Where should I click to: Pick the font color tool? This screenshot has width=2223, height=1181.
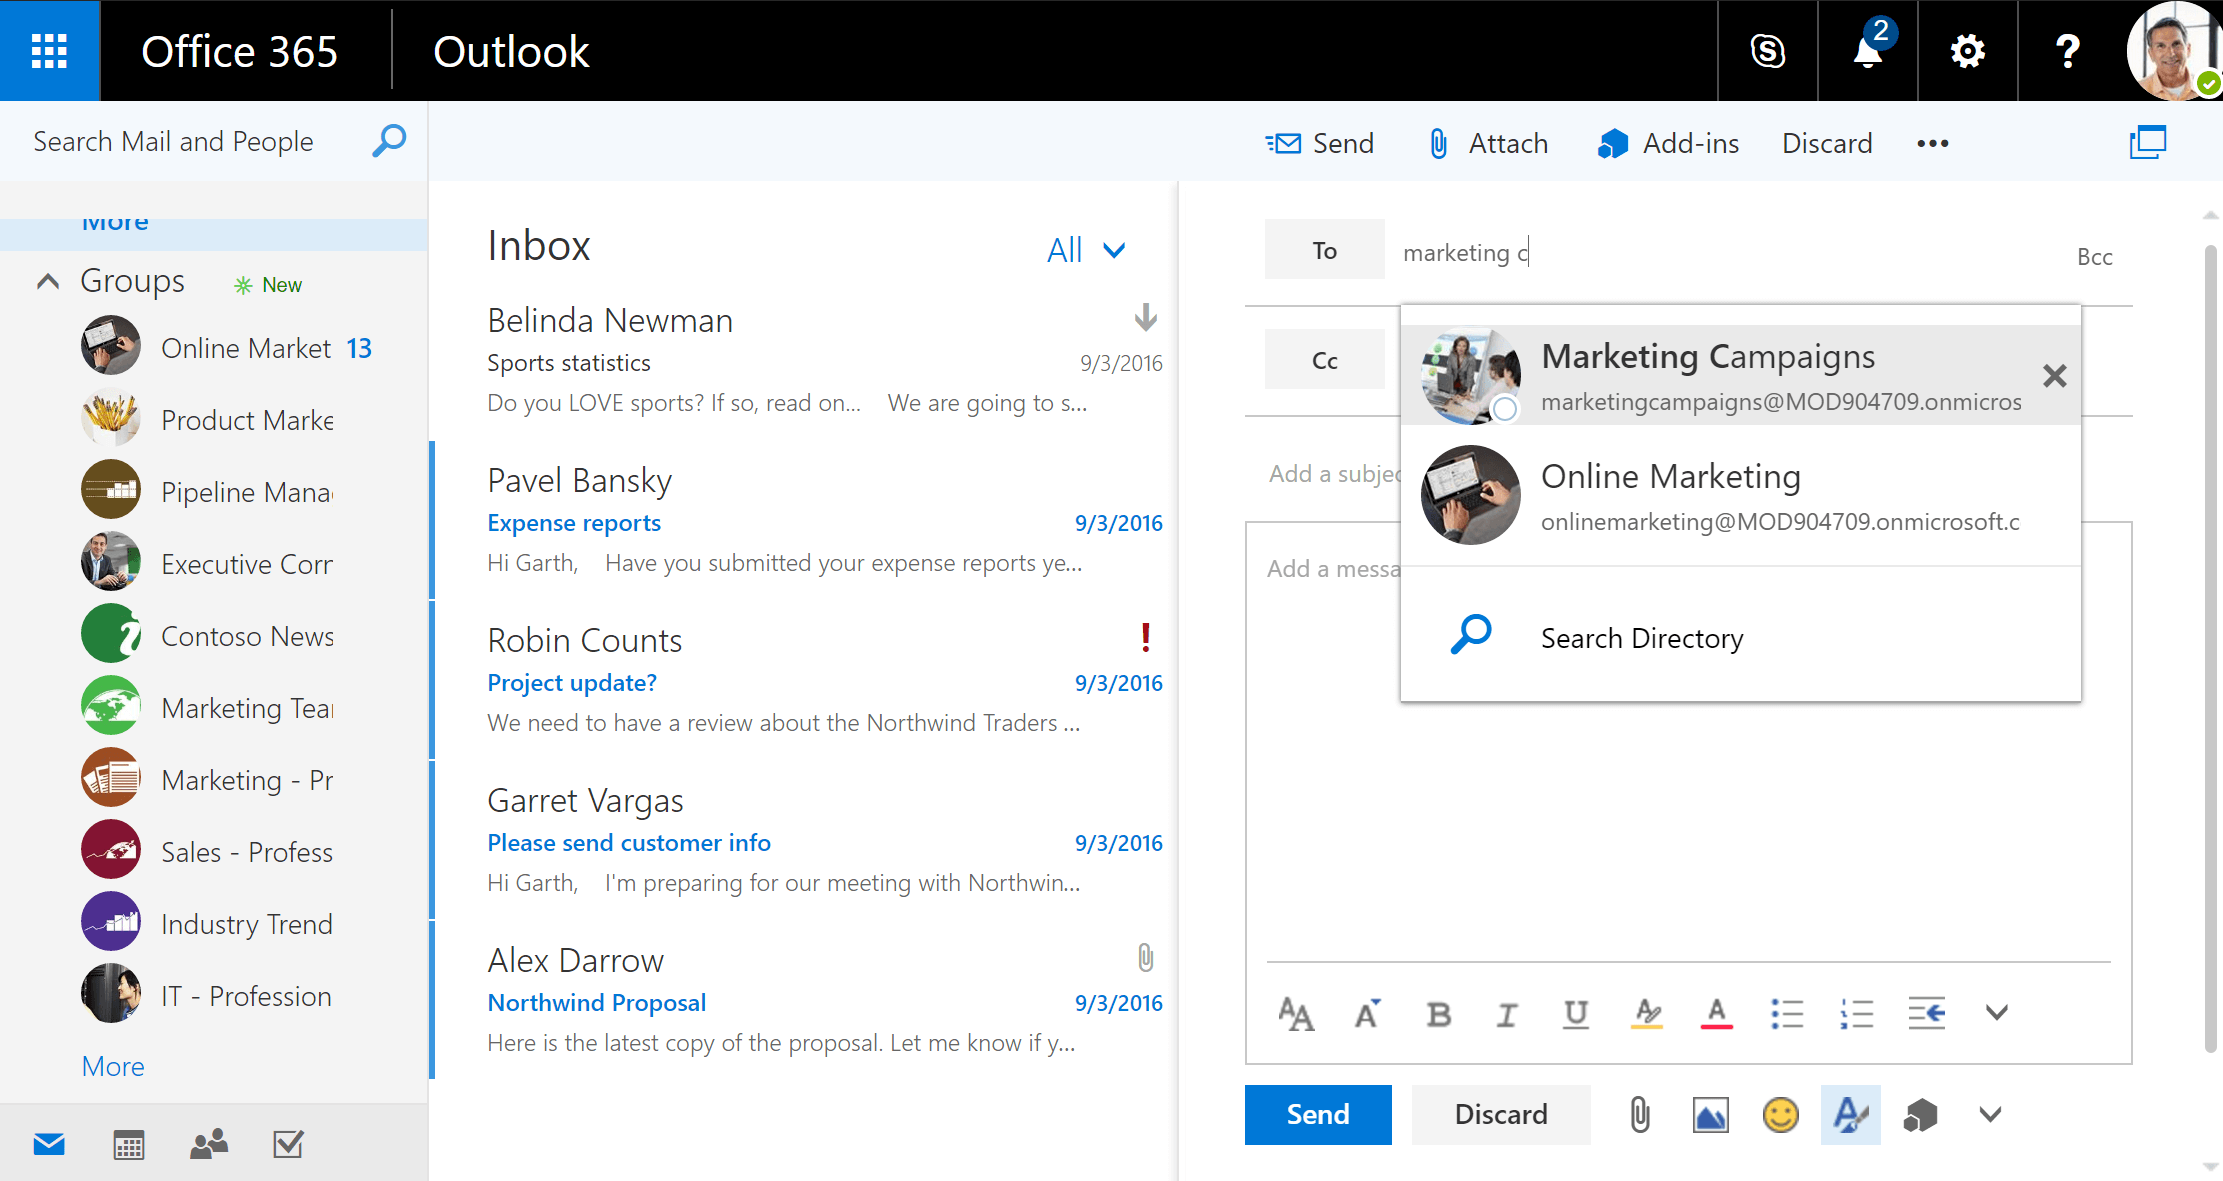pos(1716,1014)
